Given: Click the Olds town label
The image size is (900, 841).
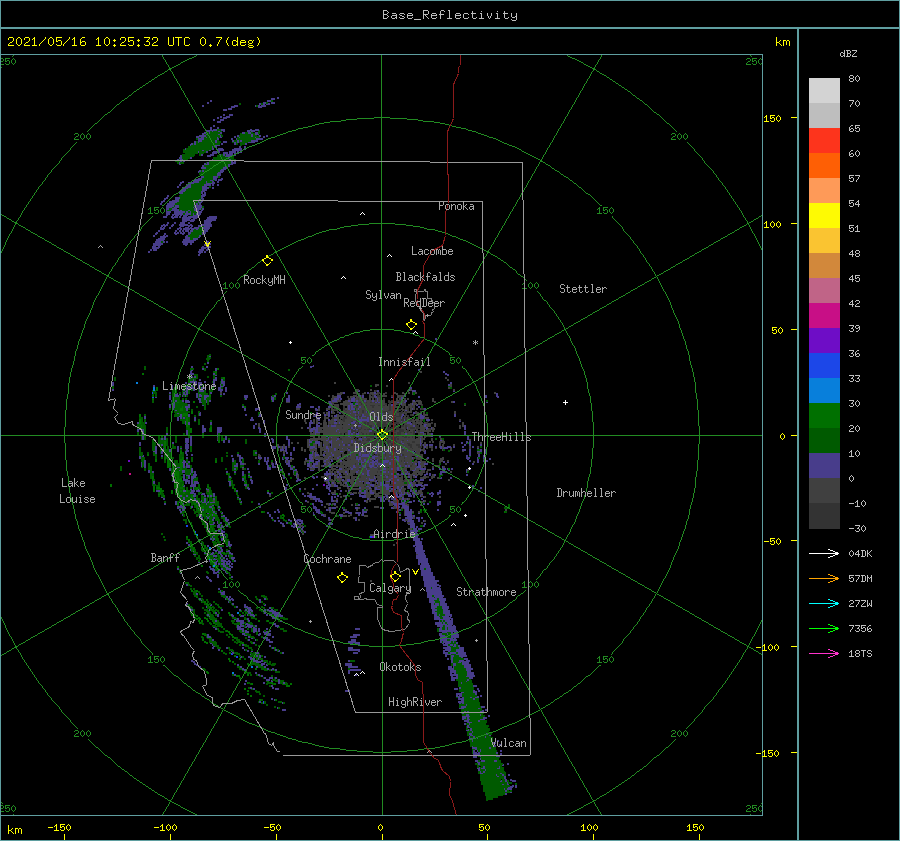Looking at the screenshot, I should point(381,417).
